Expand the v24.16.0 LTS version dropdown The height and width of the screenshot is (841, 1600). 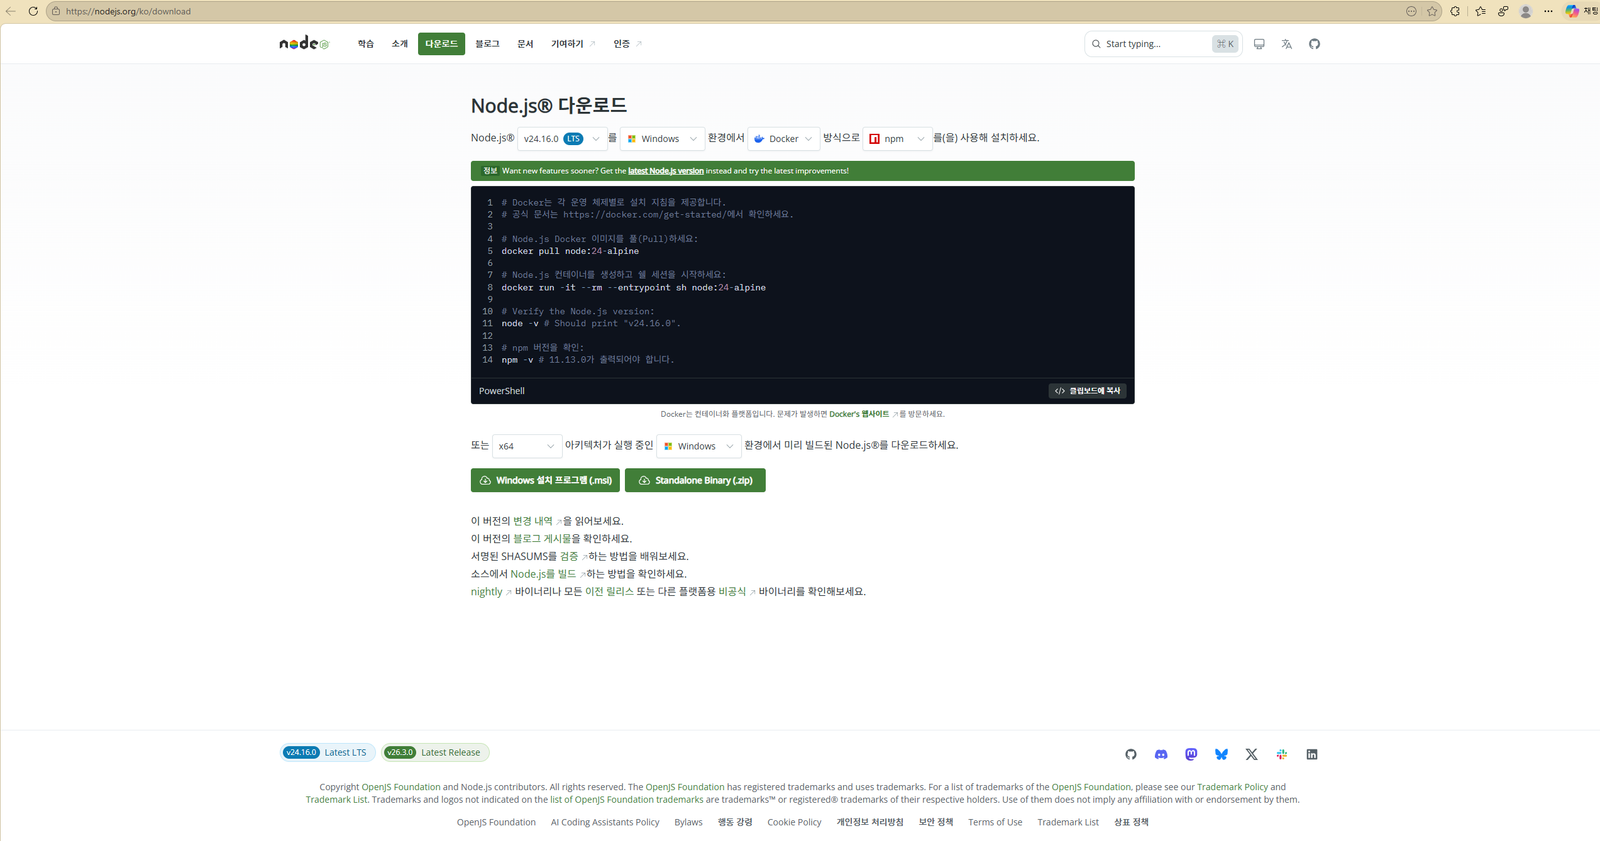561,139
